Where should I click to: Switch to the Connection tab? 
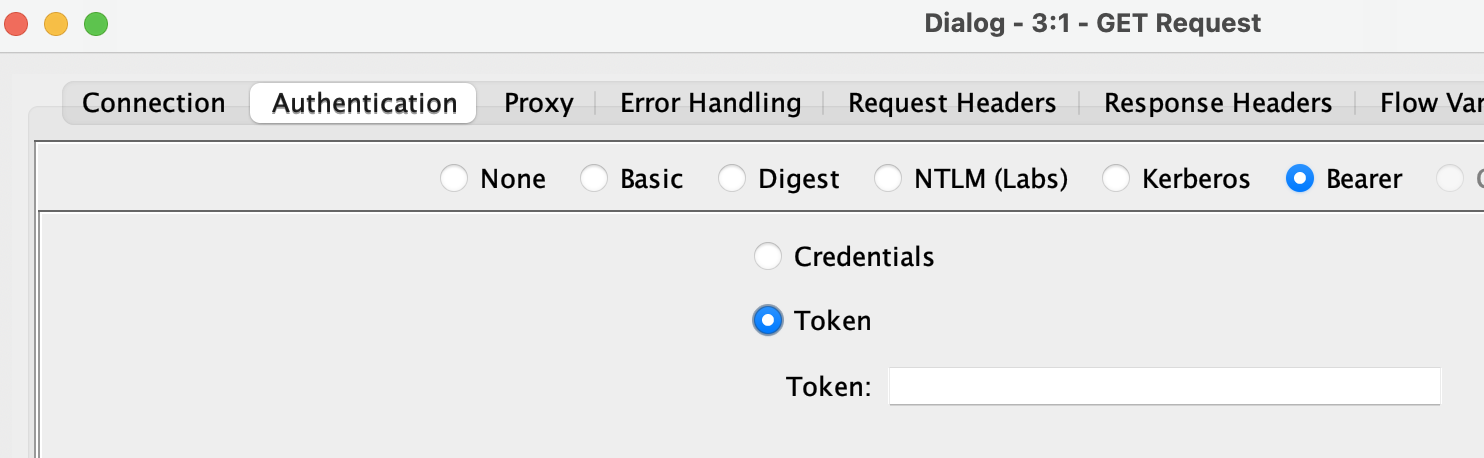click(x=154, y=103)
